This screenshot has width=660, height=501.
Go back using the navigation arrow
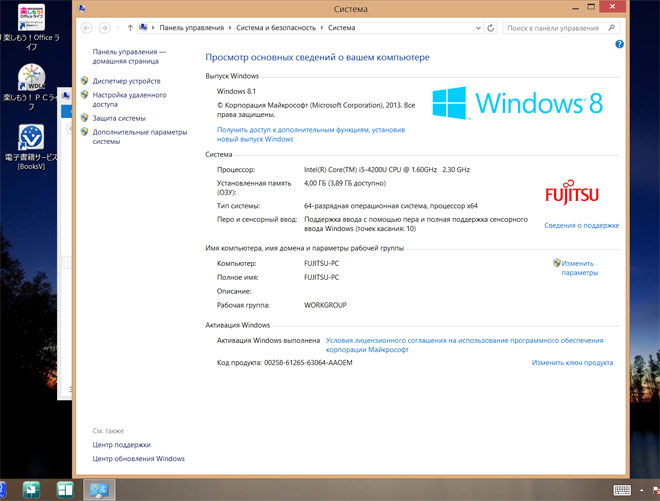click(x=87, y=28)
